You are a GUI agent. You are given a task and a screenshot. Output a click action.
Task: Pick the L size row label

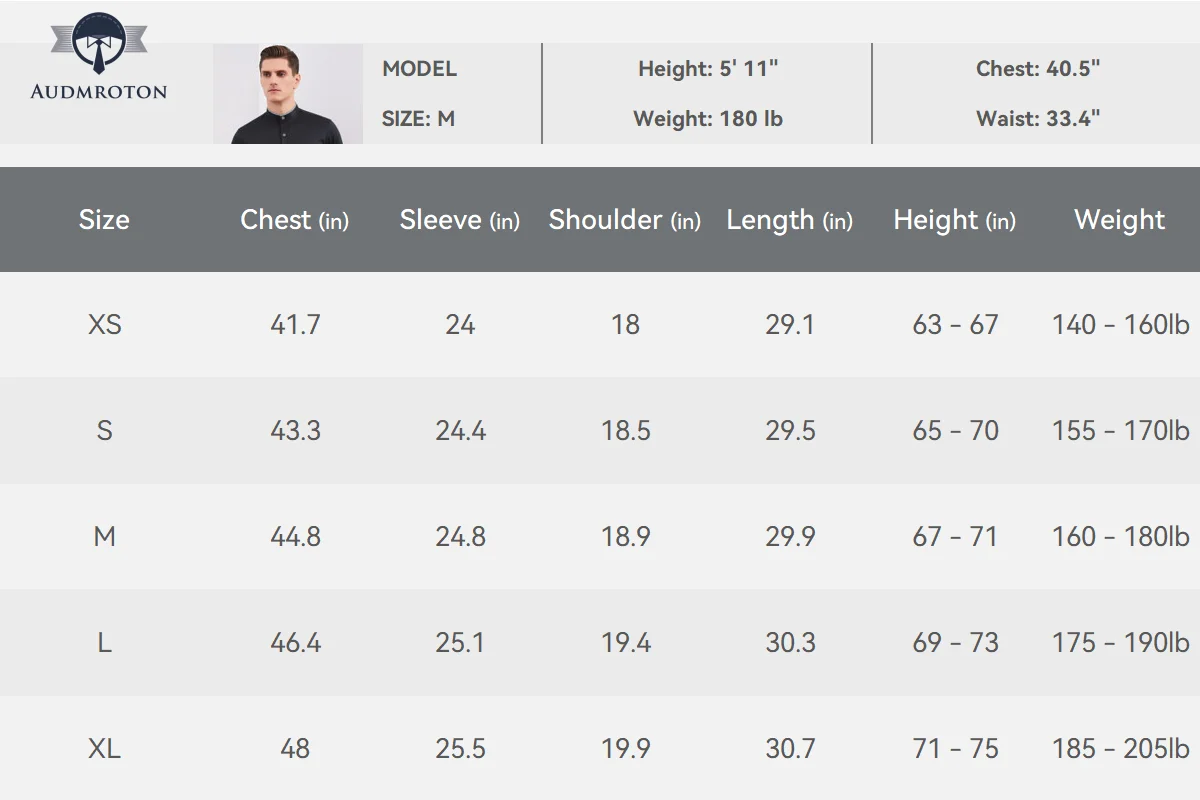104,643
